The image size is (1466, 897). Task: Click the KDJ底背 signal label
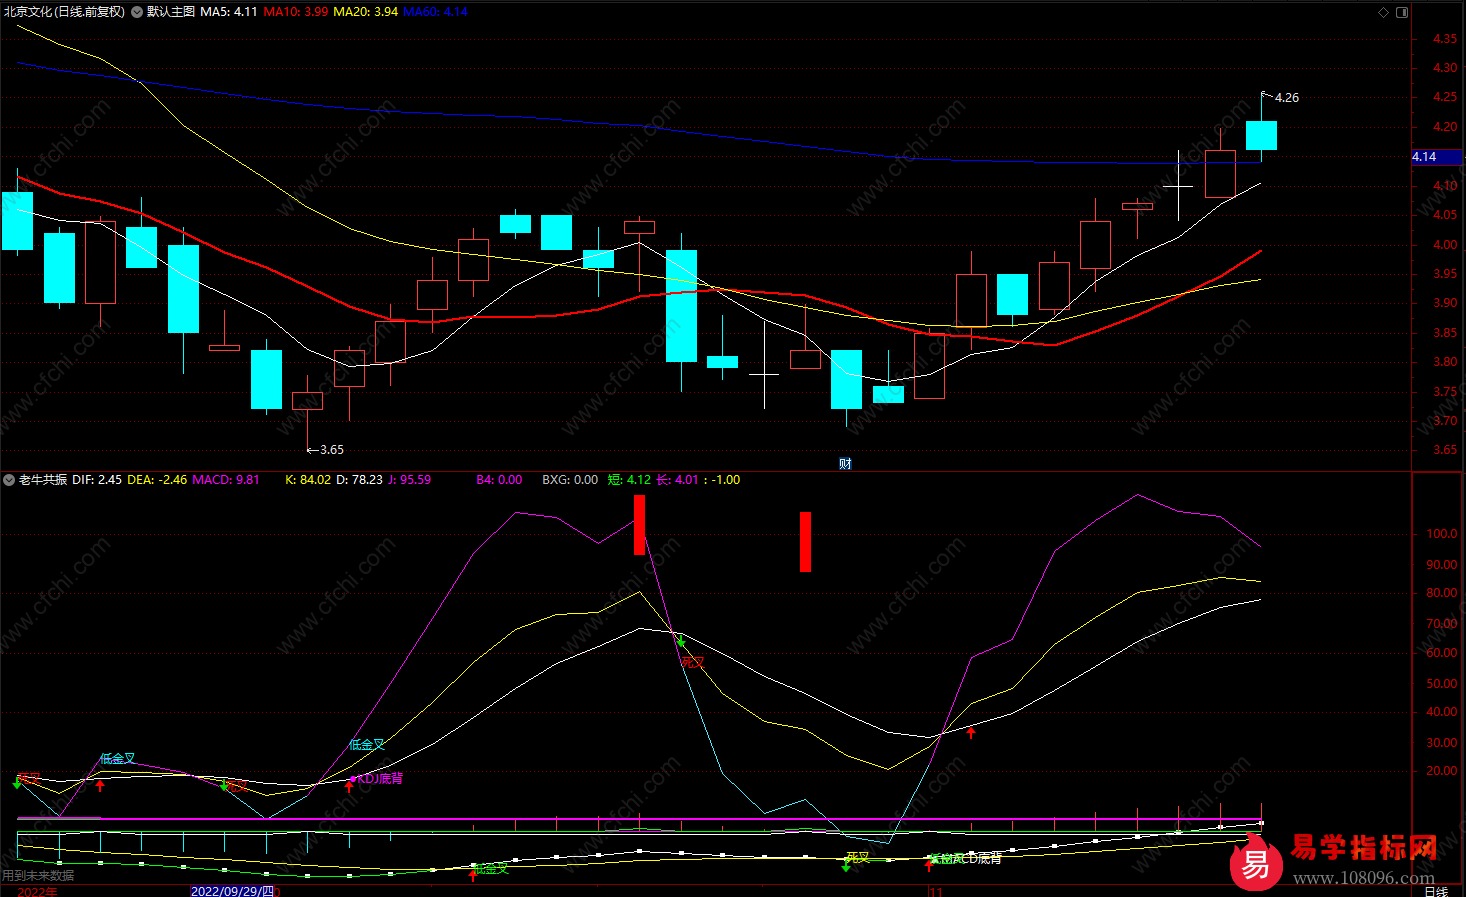(380, 778)
